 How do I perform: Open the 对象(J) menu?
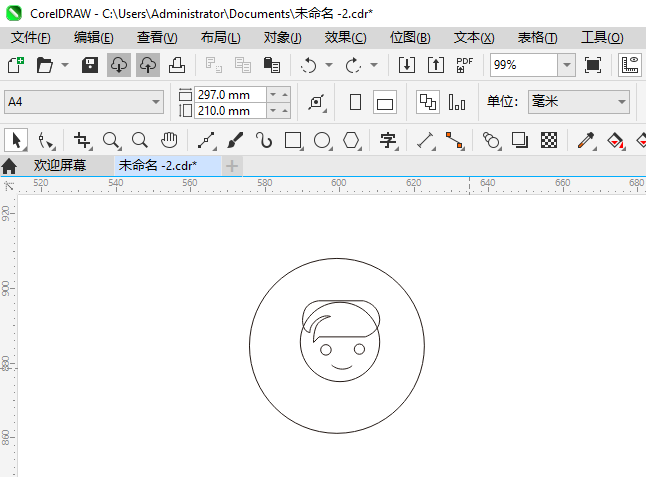point(283,38)
